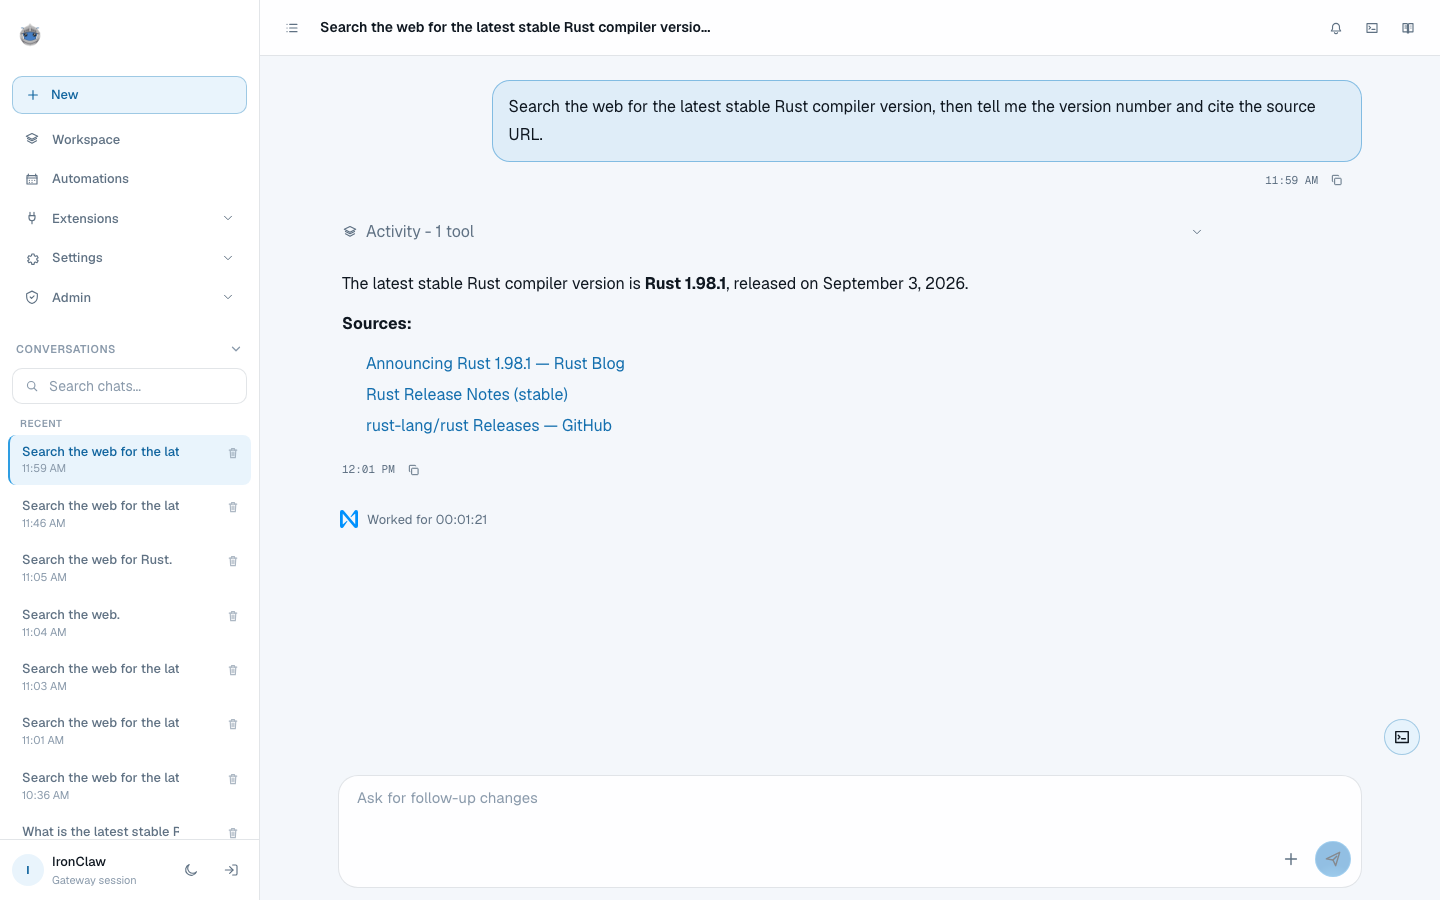This screenshot has width=1440, height=900.
Task: Open the 10:36 AM conversation
Action: [x=129, y=786]
